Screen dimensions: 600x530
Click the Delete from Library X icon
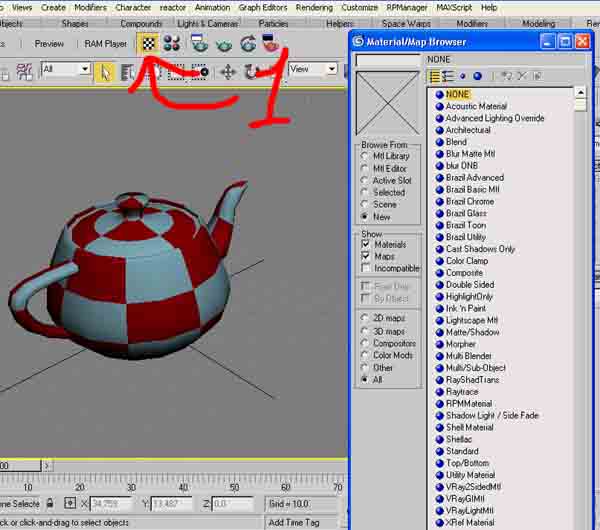tap(522, 76)
